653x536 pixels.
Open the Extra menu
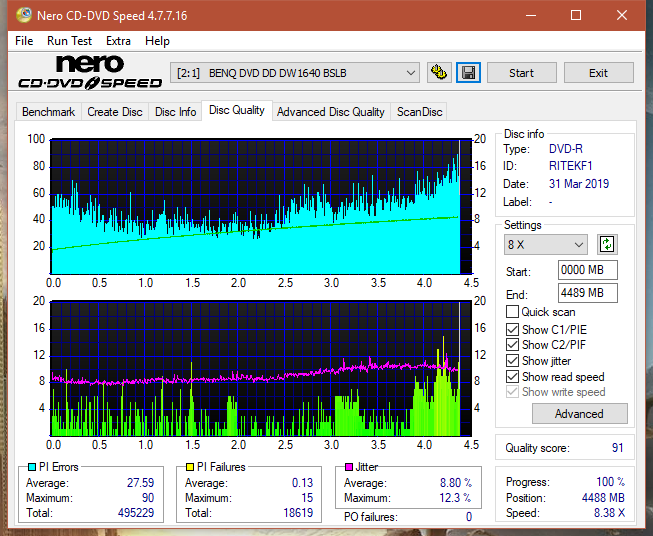click(x=118, y=41)
